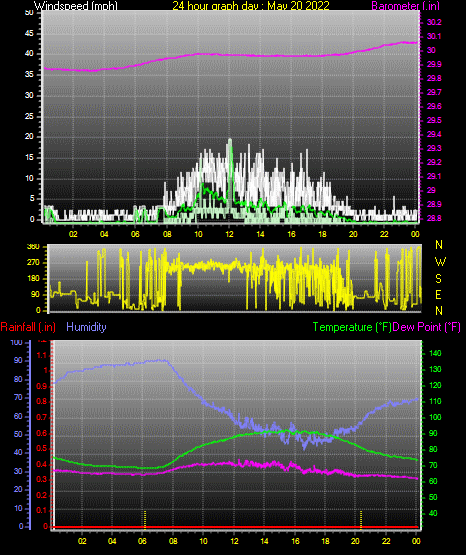Image resolution: width=466 pixels, height=555 pixels.
Task: Click the '08' hour label under humidity graph
Action: 173,541
